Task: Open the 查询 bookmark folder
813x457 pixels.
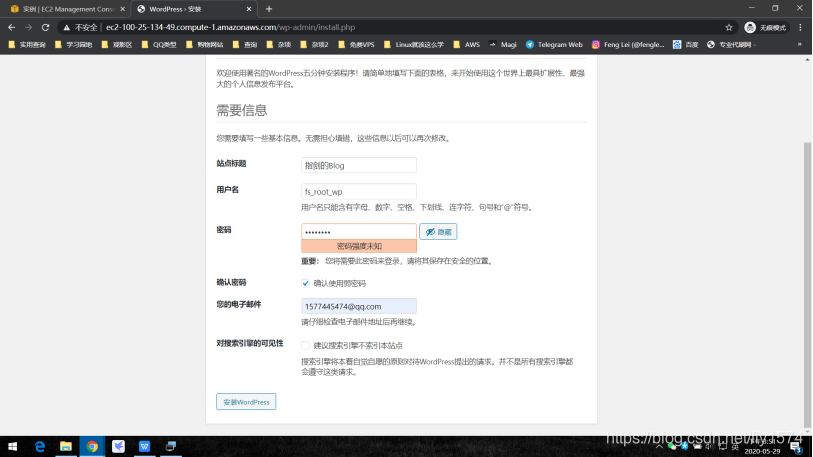Action: tap(245, 45)
